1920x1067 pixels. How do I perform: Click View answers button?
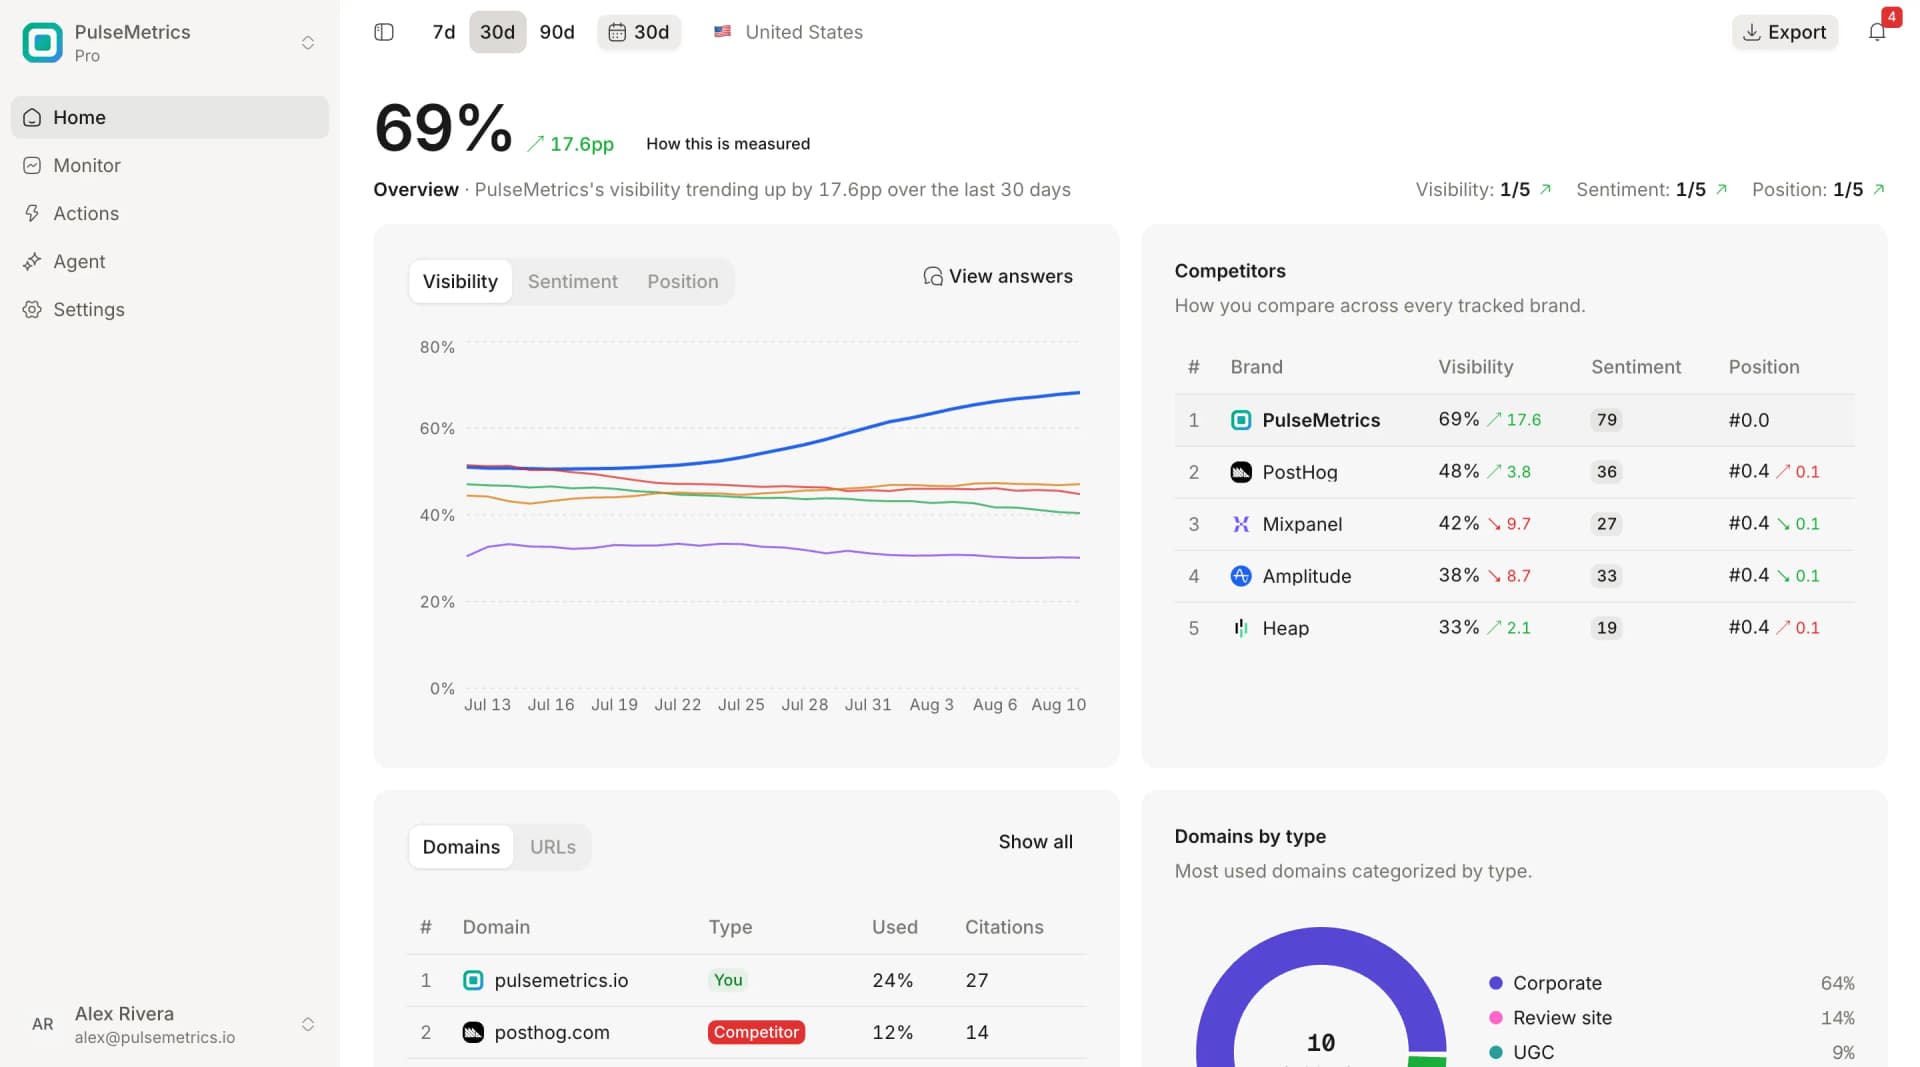click(x=997, y=276)
